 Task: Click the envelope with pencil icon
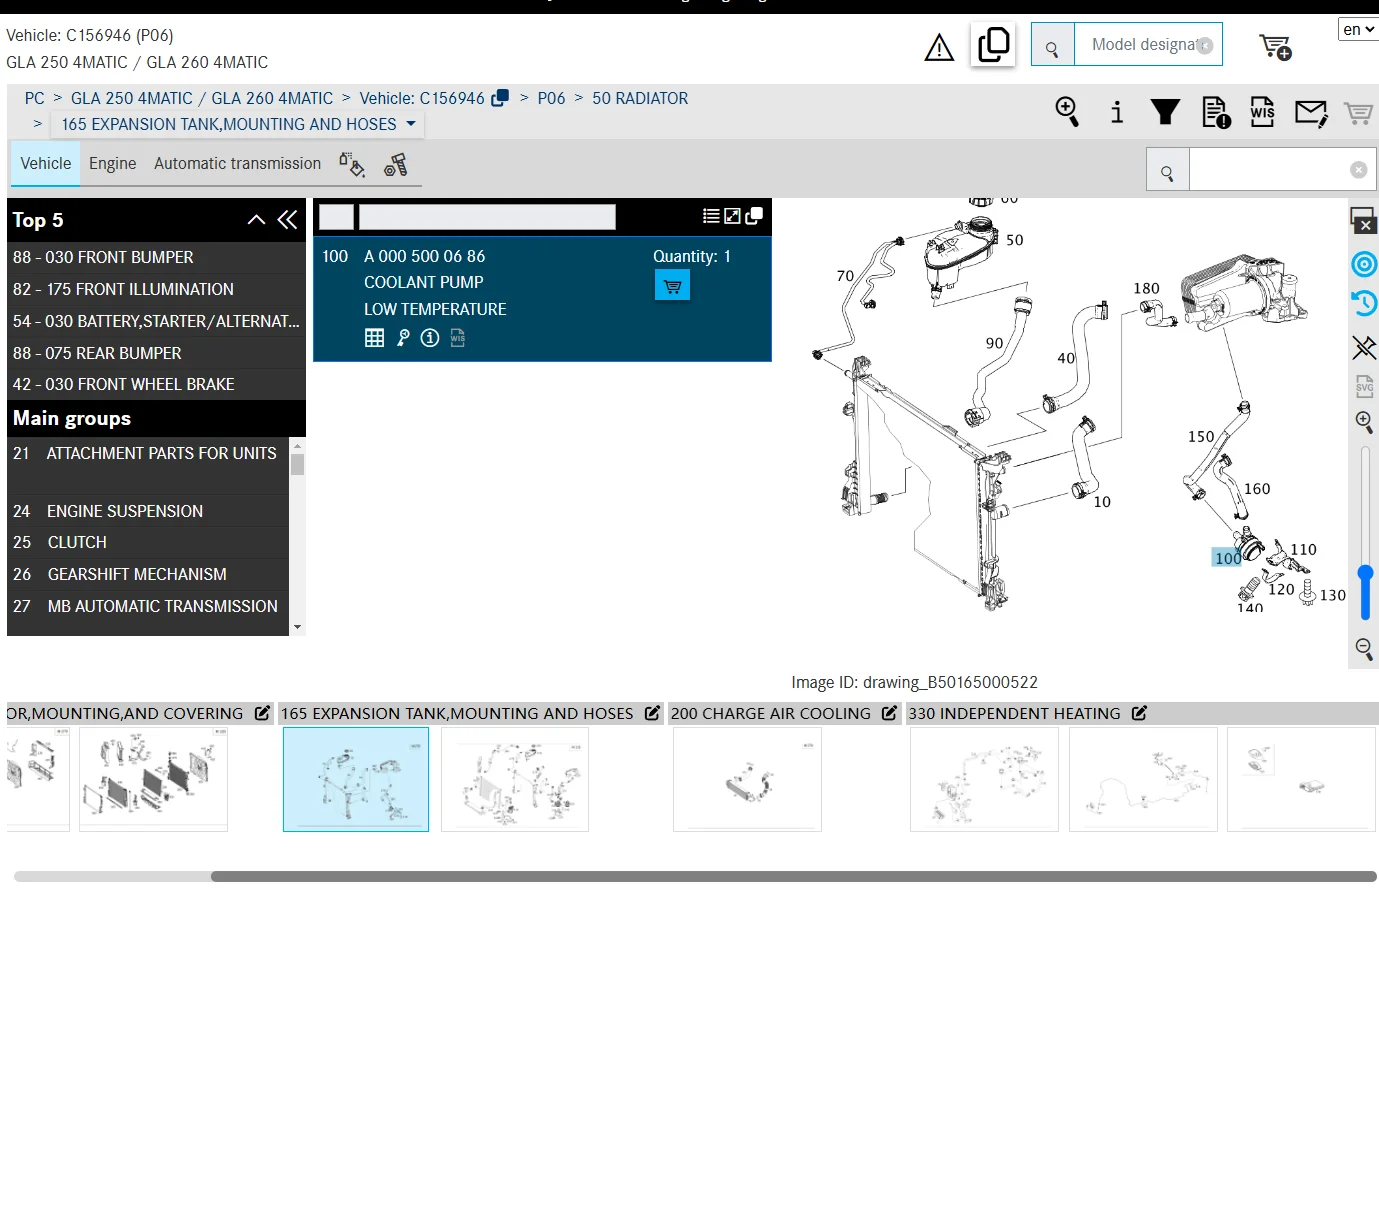(x=1311, y=113)
